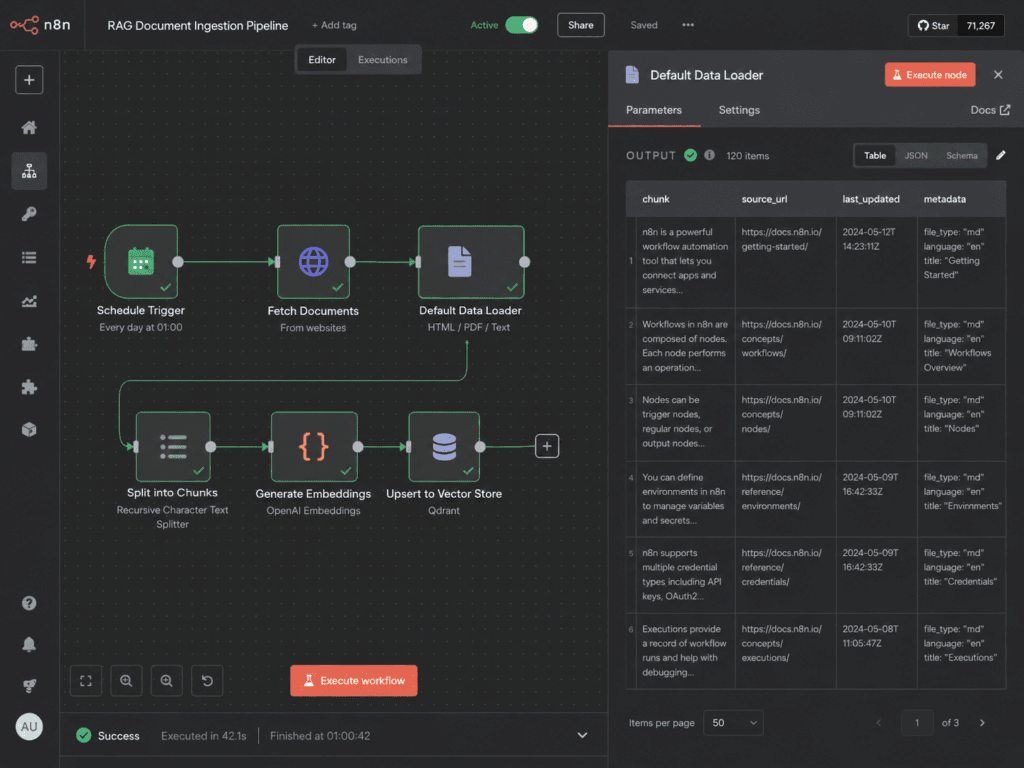Open the Home icon in sidebar
Screen dimensions: 1024x768
pyautogui.click(x=29, y=127)
